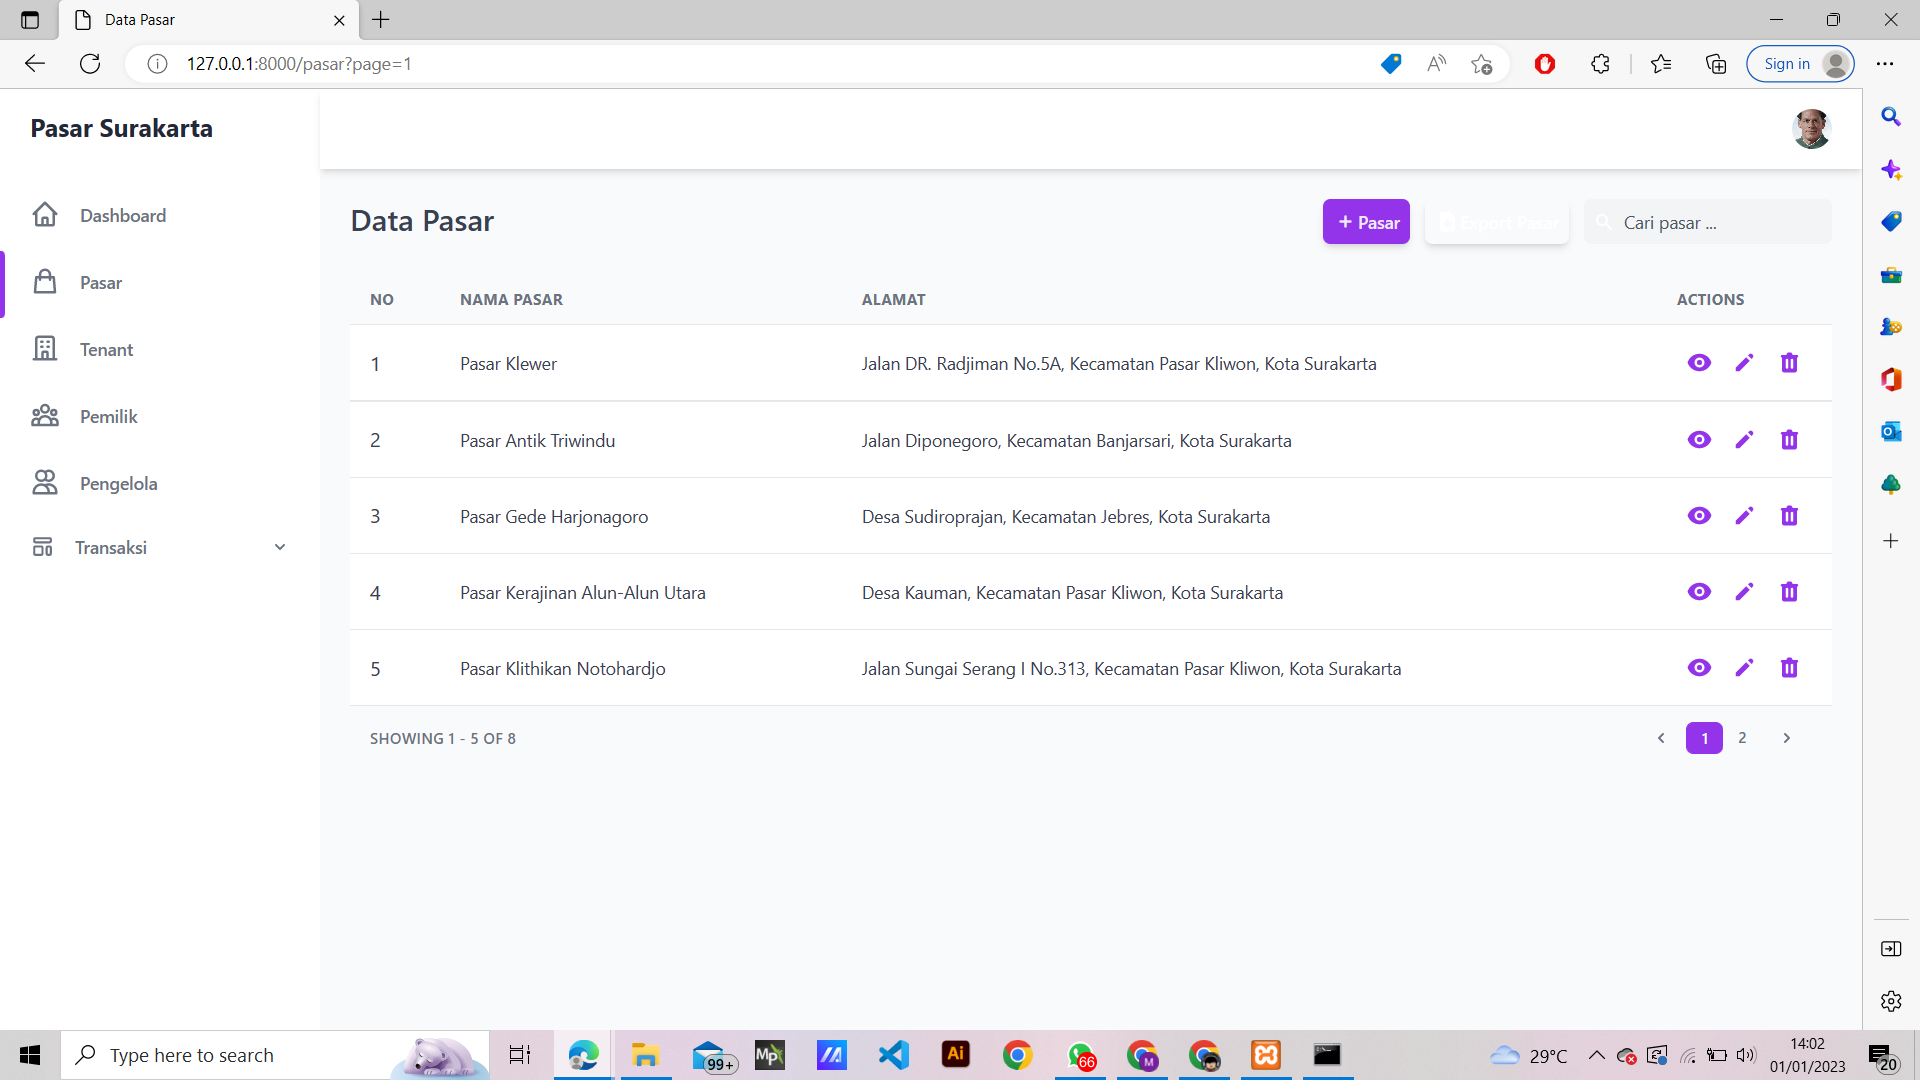Click the + Pasar button
The image size is (1920, 1080).
(x=1366, y=221)
